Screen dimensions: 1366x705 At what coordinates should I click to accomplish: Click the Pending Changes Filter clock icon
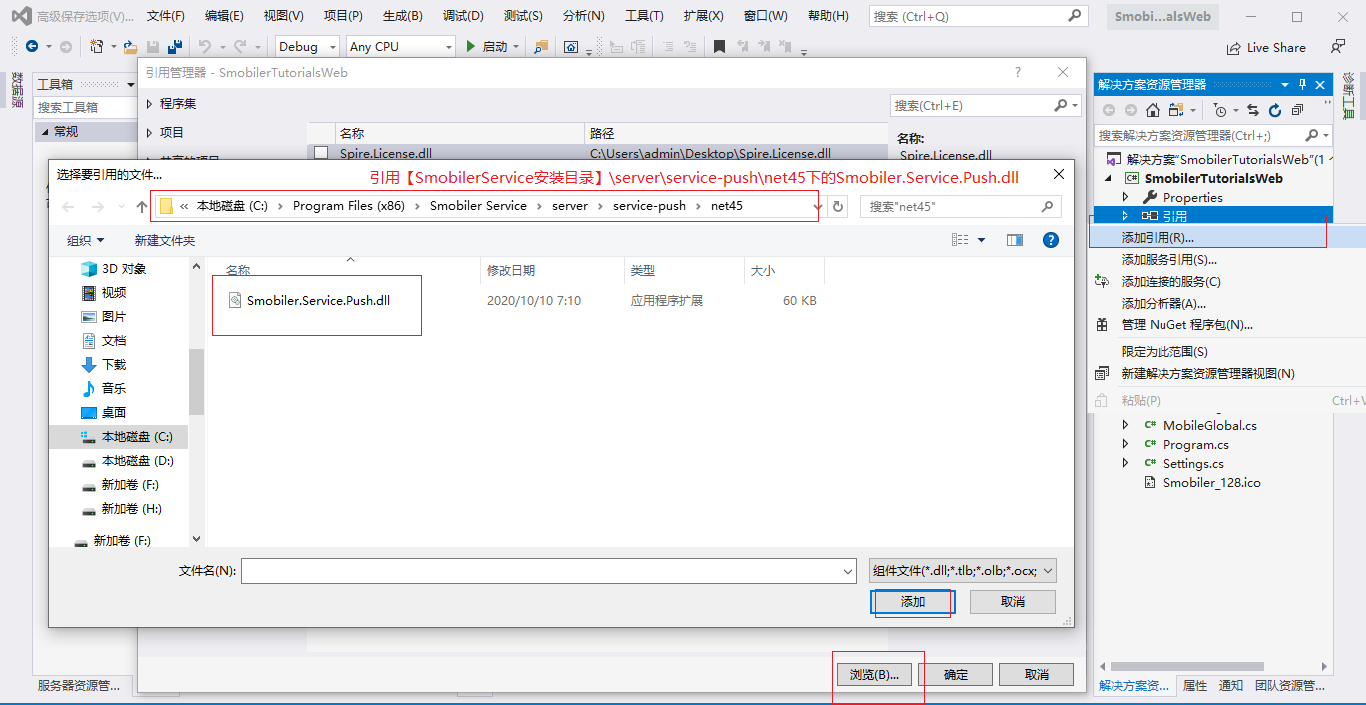(x=1220, y=110)
